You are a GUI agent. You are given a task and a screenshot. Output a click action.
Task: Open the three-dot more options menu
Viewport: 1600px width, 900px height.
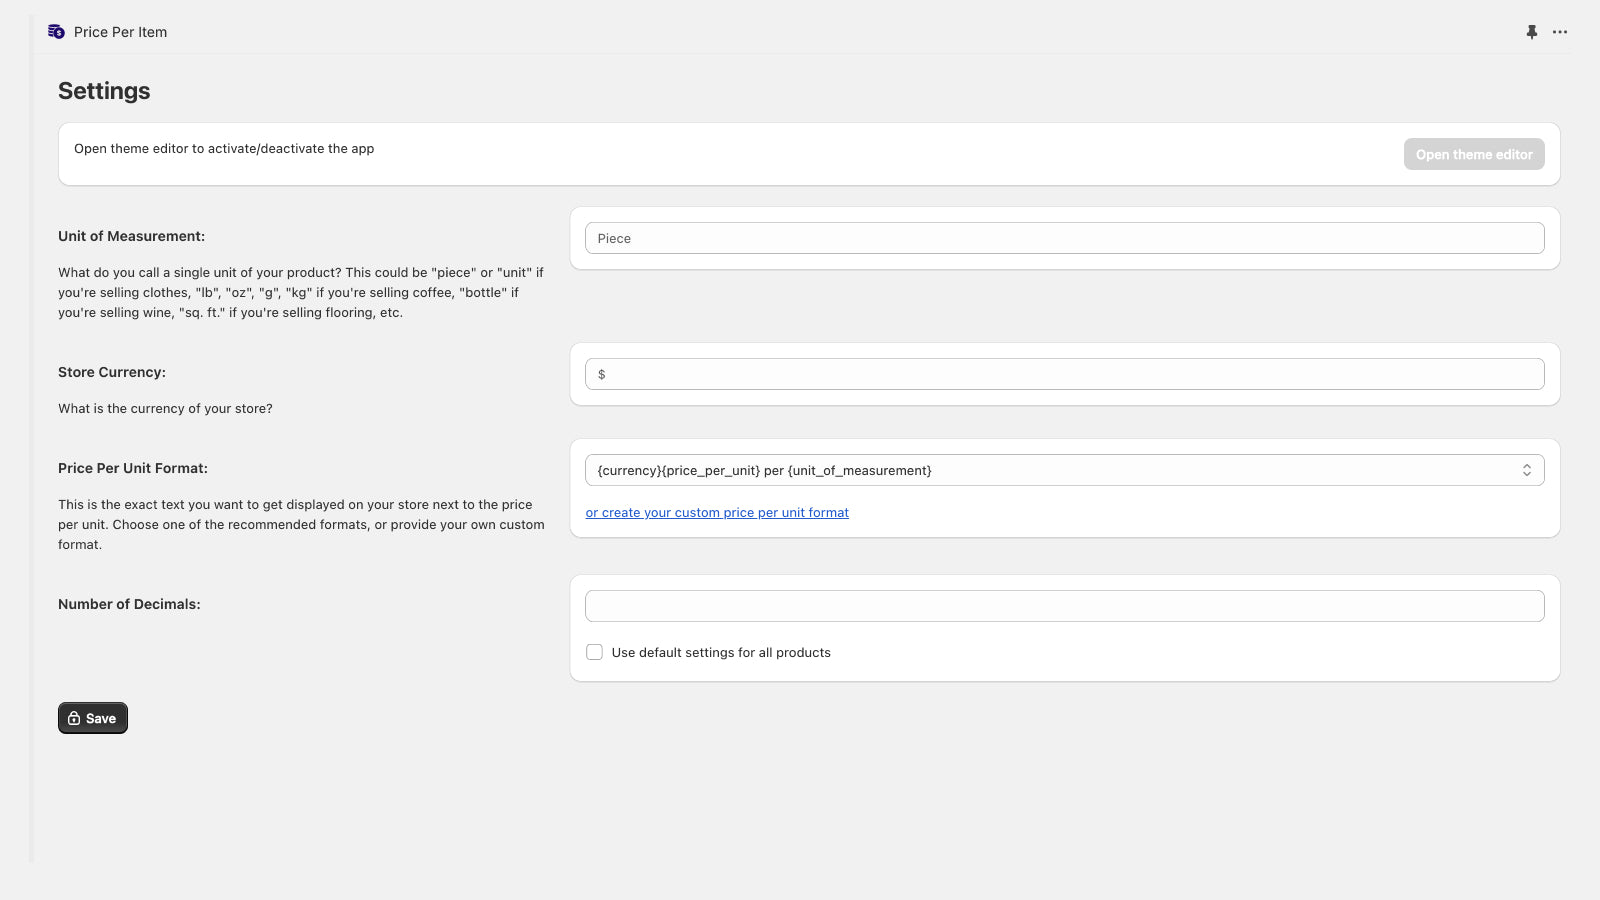1560,32
